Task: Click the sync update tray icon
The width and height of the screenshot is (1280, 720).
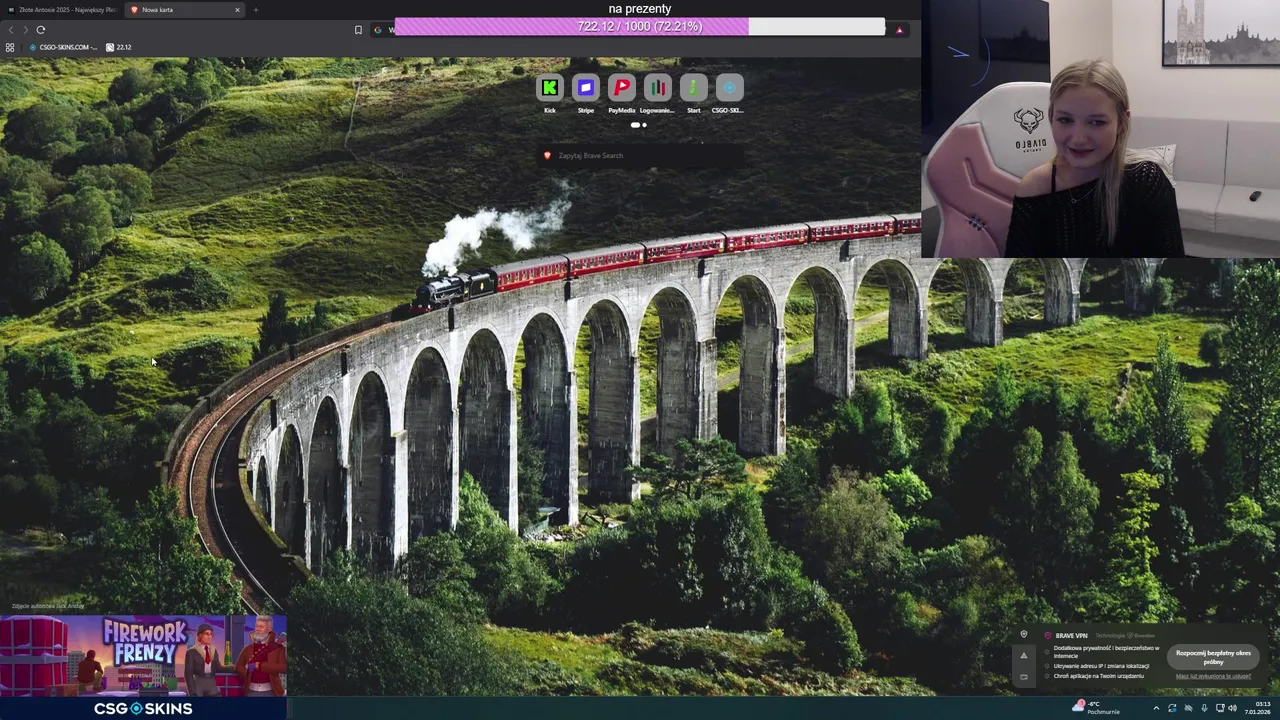Action: point(1172,708)
